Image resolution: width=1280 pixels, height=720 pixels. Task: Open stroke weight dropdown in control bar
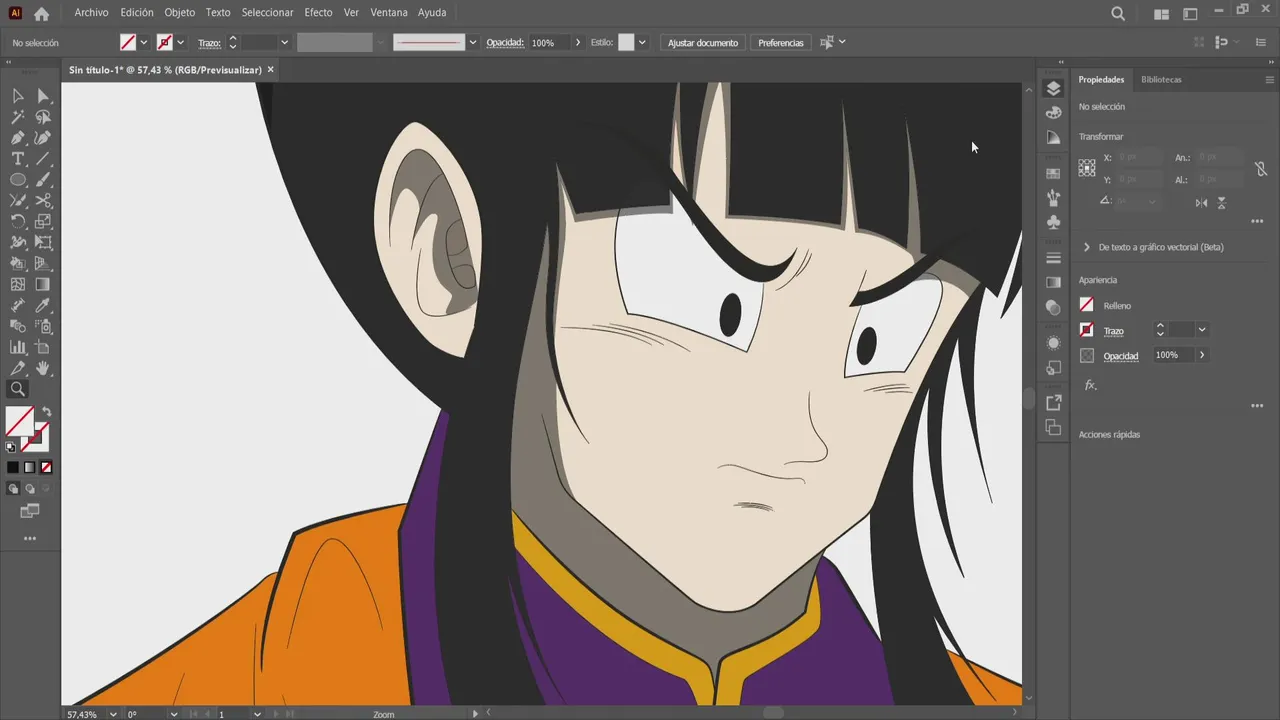(x=284, y=43)
